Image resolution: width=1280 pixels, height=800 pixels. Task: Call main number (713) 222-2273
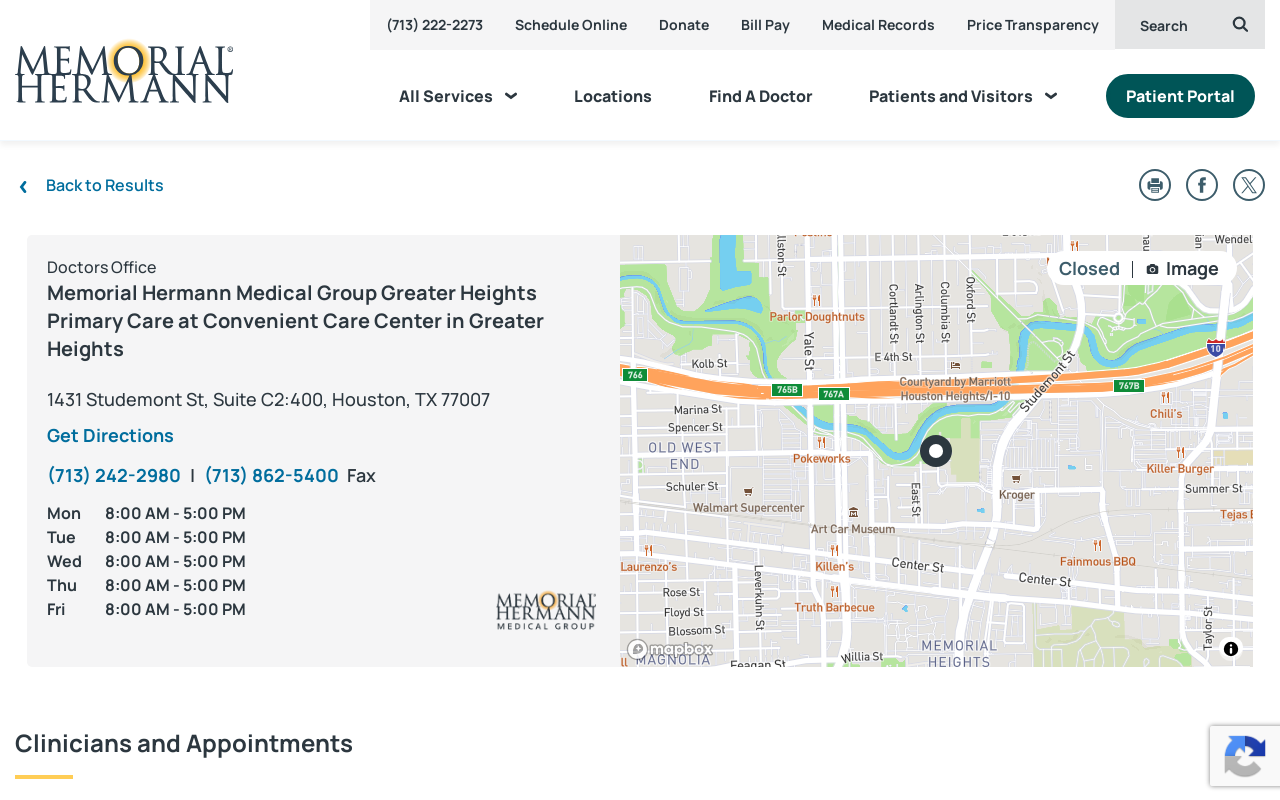point(435,25)
